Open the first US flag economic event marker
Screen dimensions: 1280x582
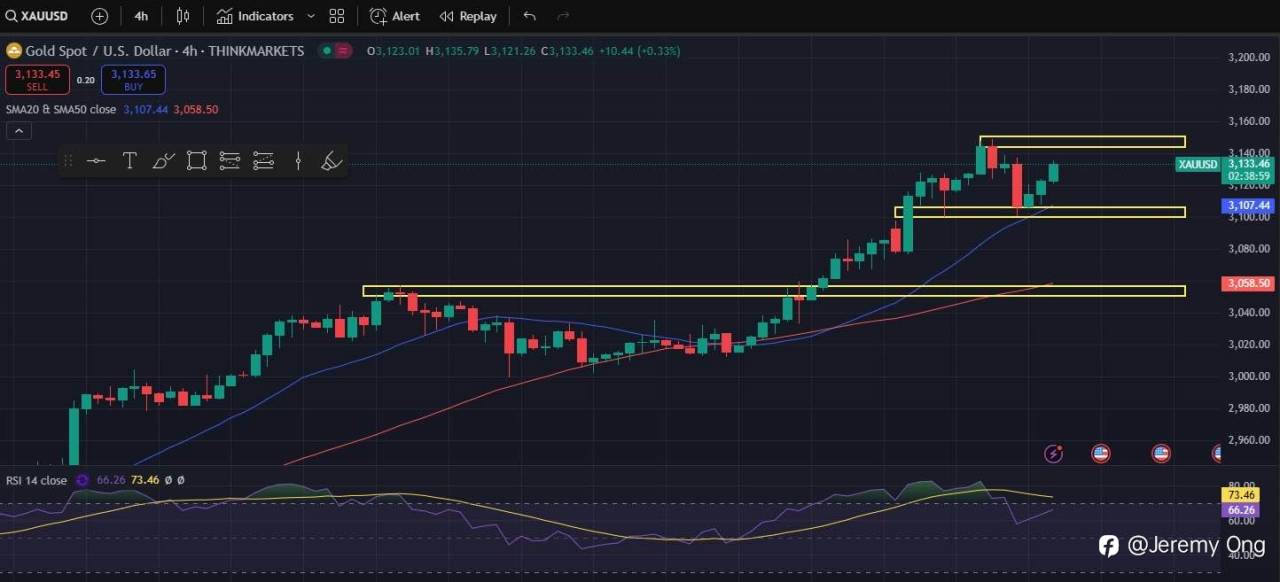(1101, 454)
